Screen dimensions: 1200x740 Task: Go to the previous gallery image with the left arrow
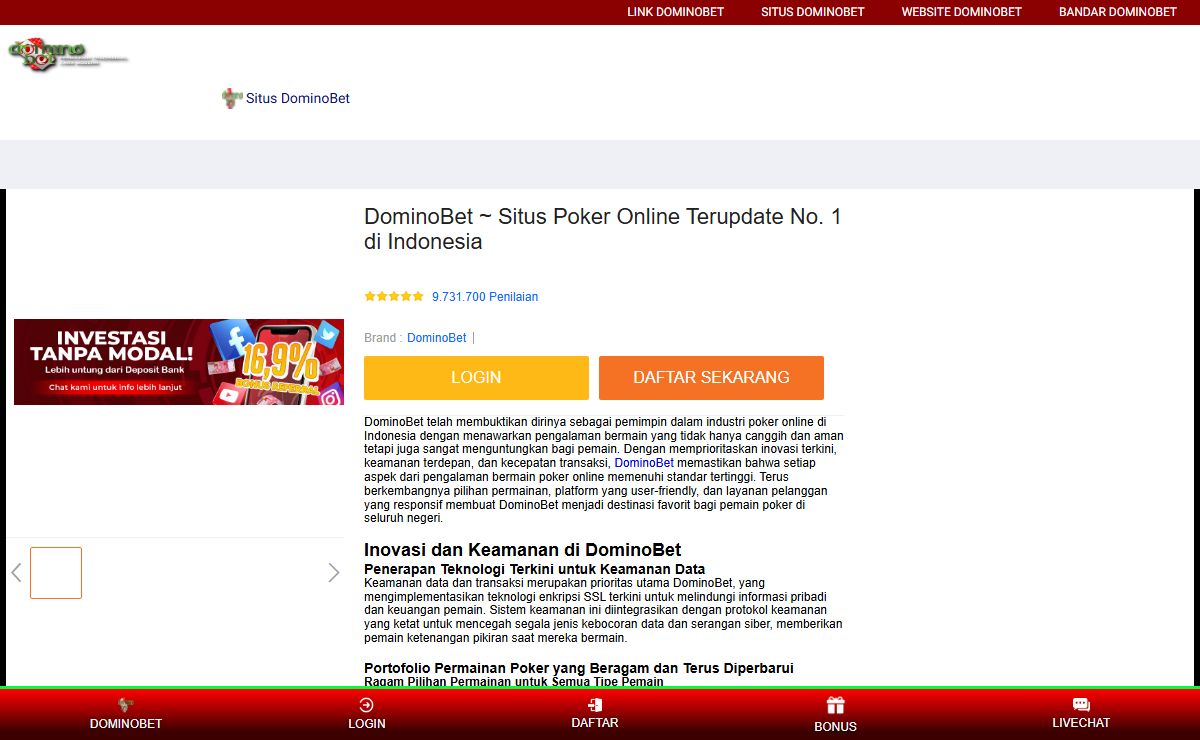point(16,573)
